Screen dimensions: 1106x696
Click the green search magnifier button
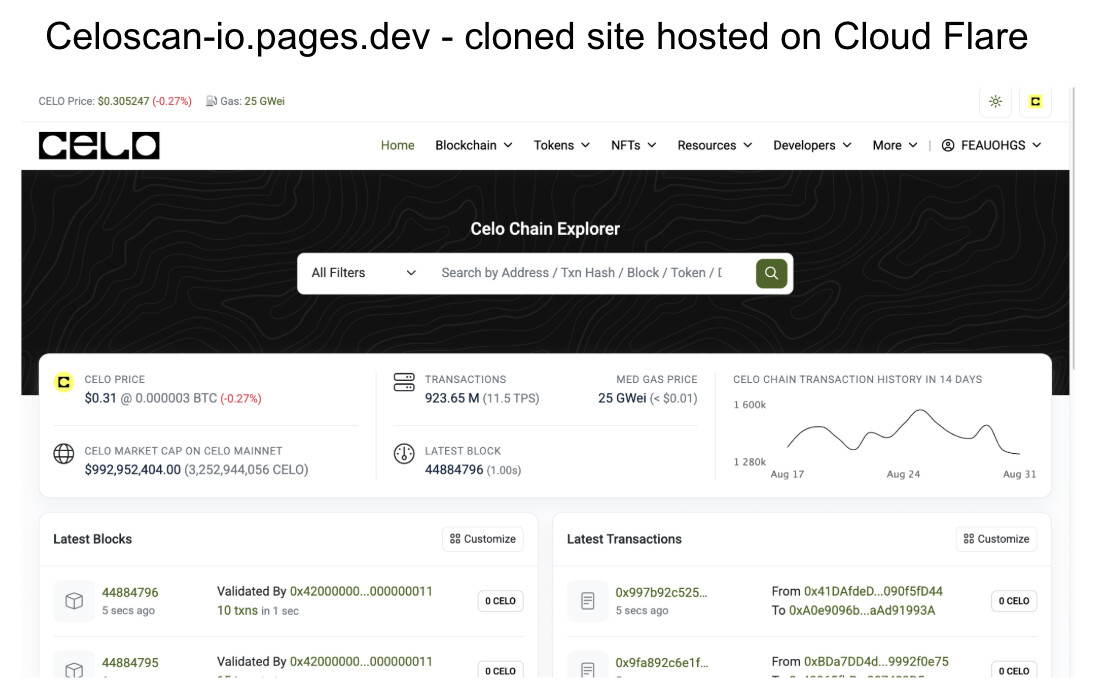pyautogui.click(x=771, y=273)
